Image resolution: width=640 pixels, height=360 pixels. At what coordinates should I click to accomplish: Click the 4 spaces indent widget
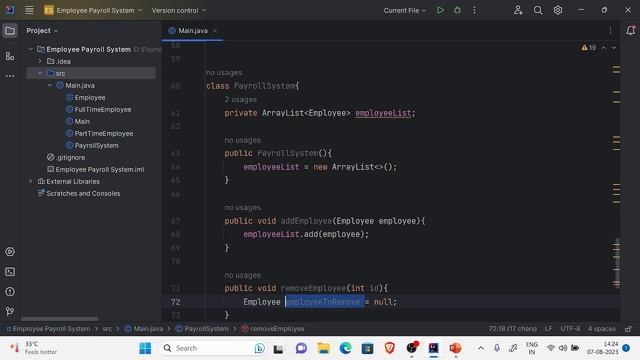602,329
